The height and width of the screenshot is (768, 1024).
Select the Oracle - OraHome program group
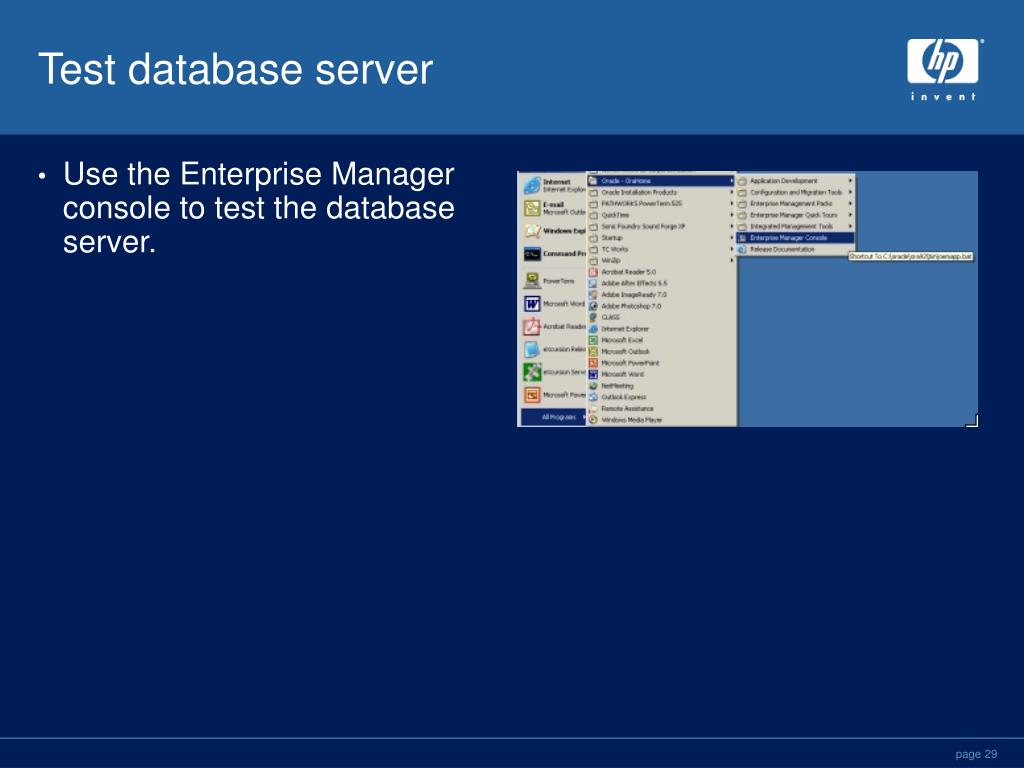click(x=662, y=181)
